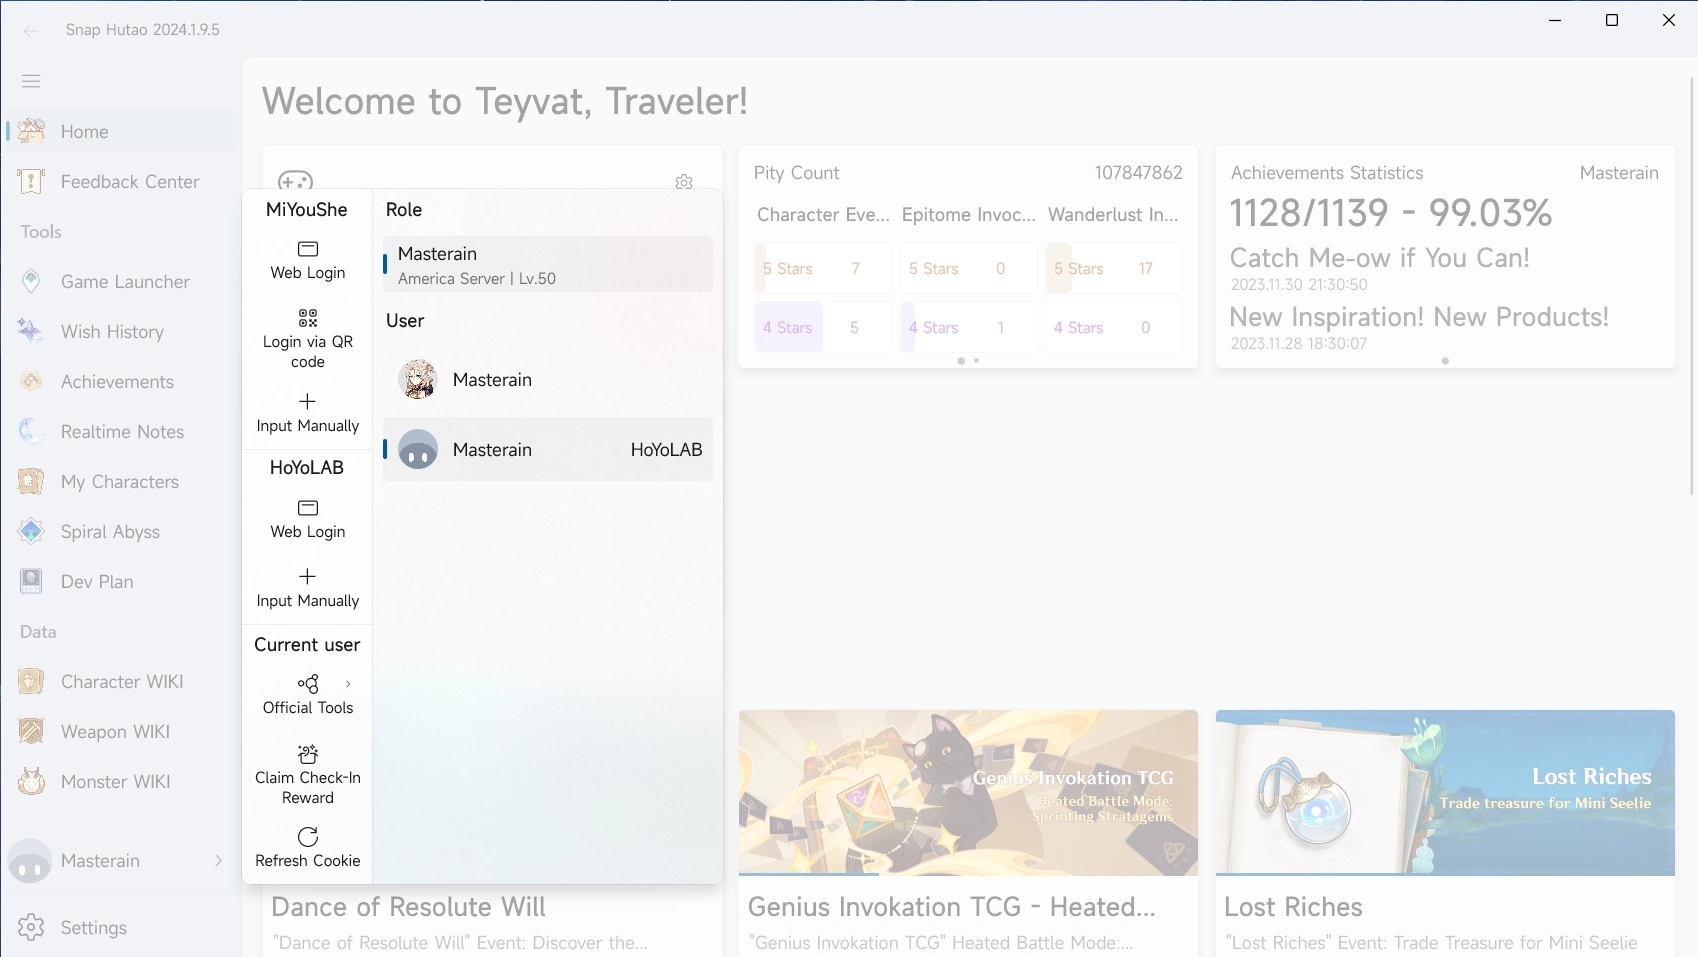Click UID 107847862 text
Image resolution: width=1698 pixels, height=957 pixels.
(x=1138, y=173)
